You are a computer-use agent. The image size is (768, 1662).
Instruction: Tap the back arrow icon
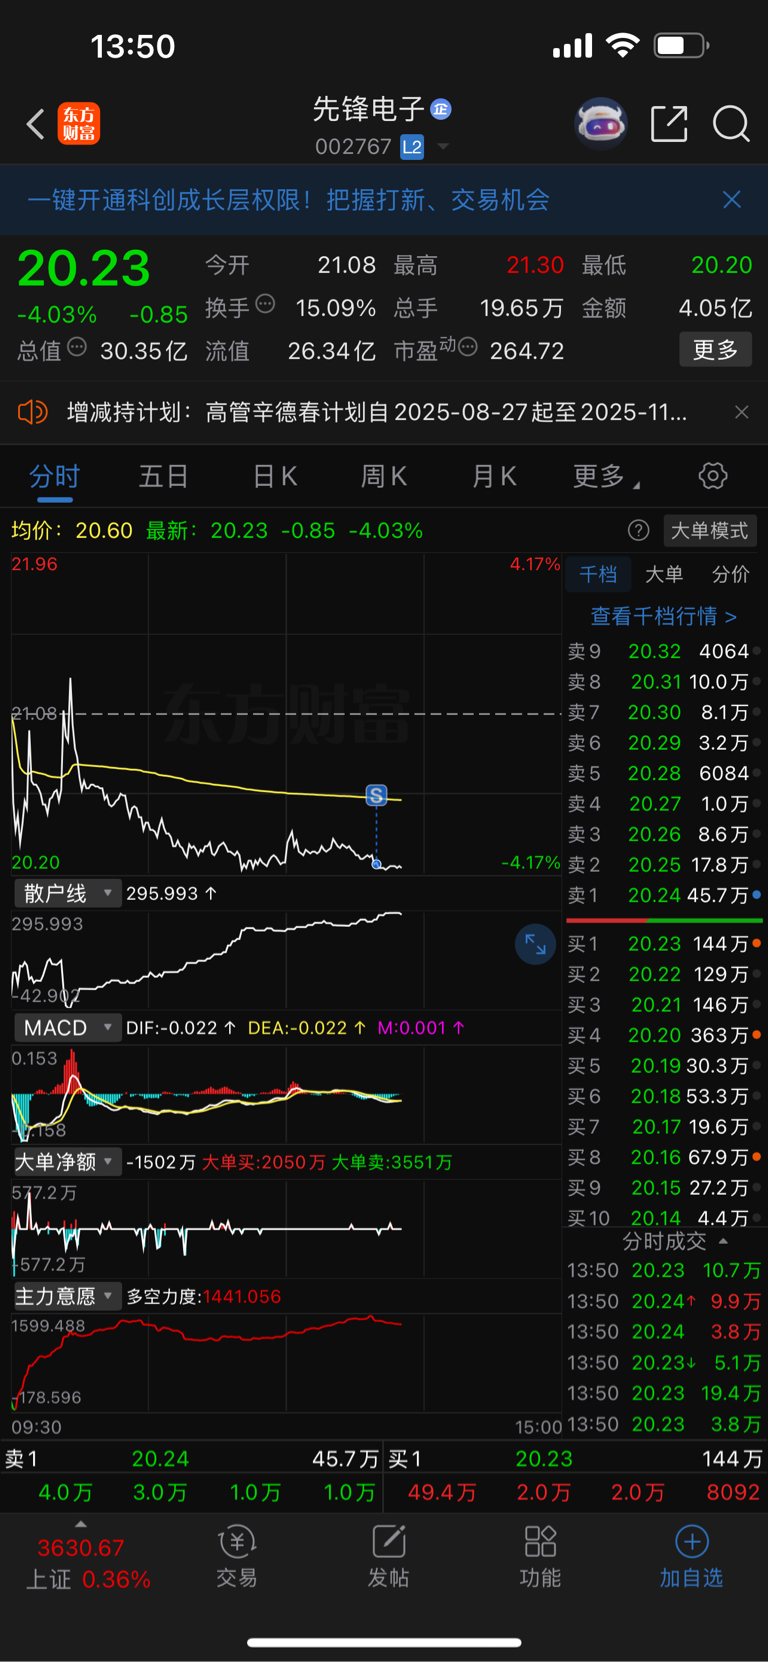[x=35, y=125]
